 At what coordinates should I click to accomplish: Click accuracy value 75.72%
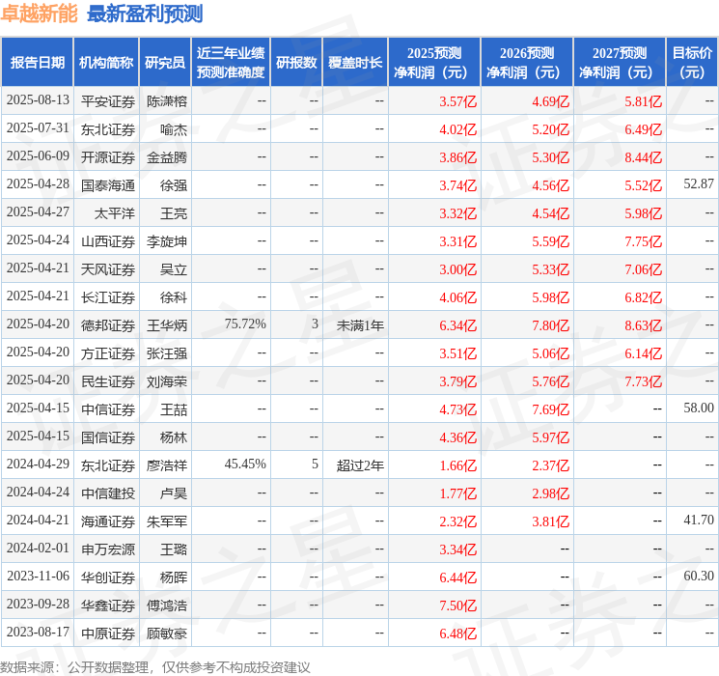coord(245,324)
